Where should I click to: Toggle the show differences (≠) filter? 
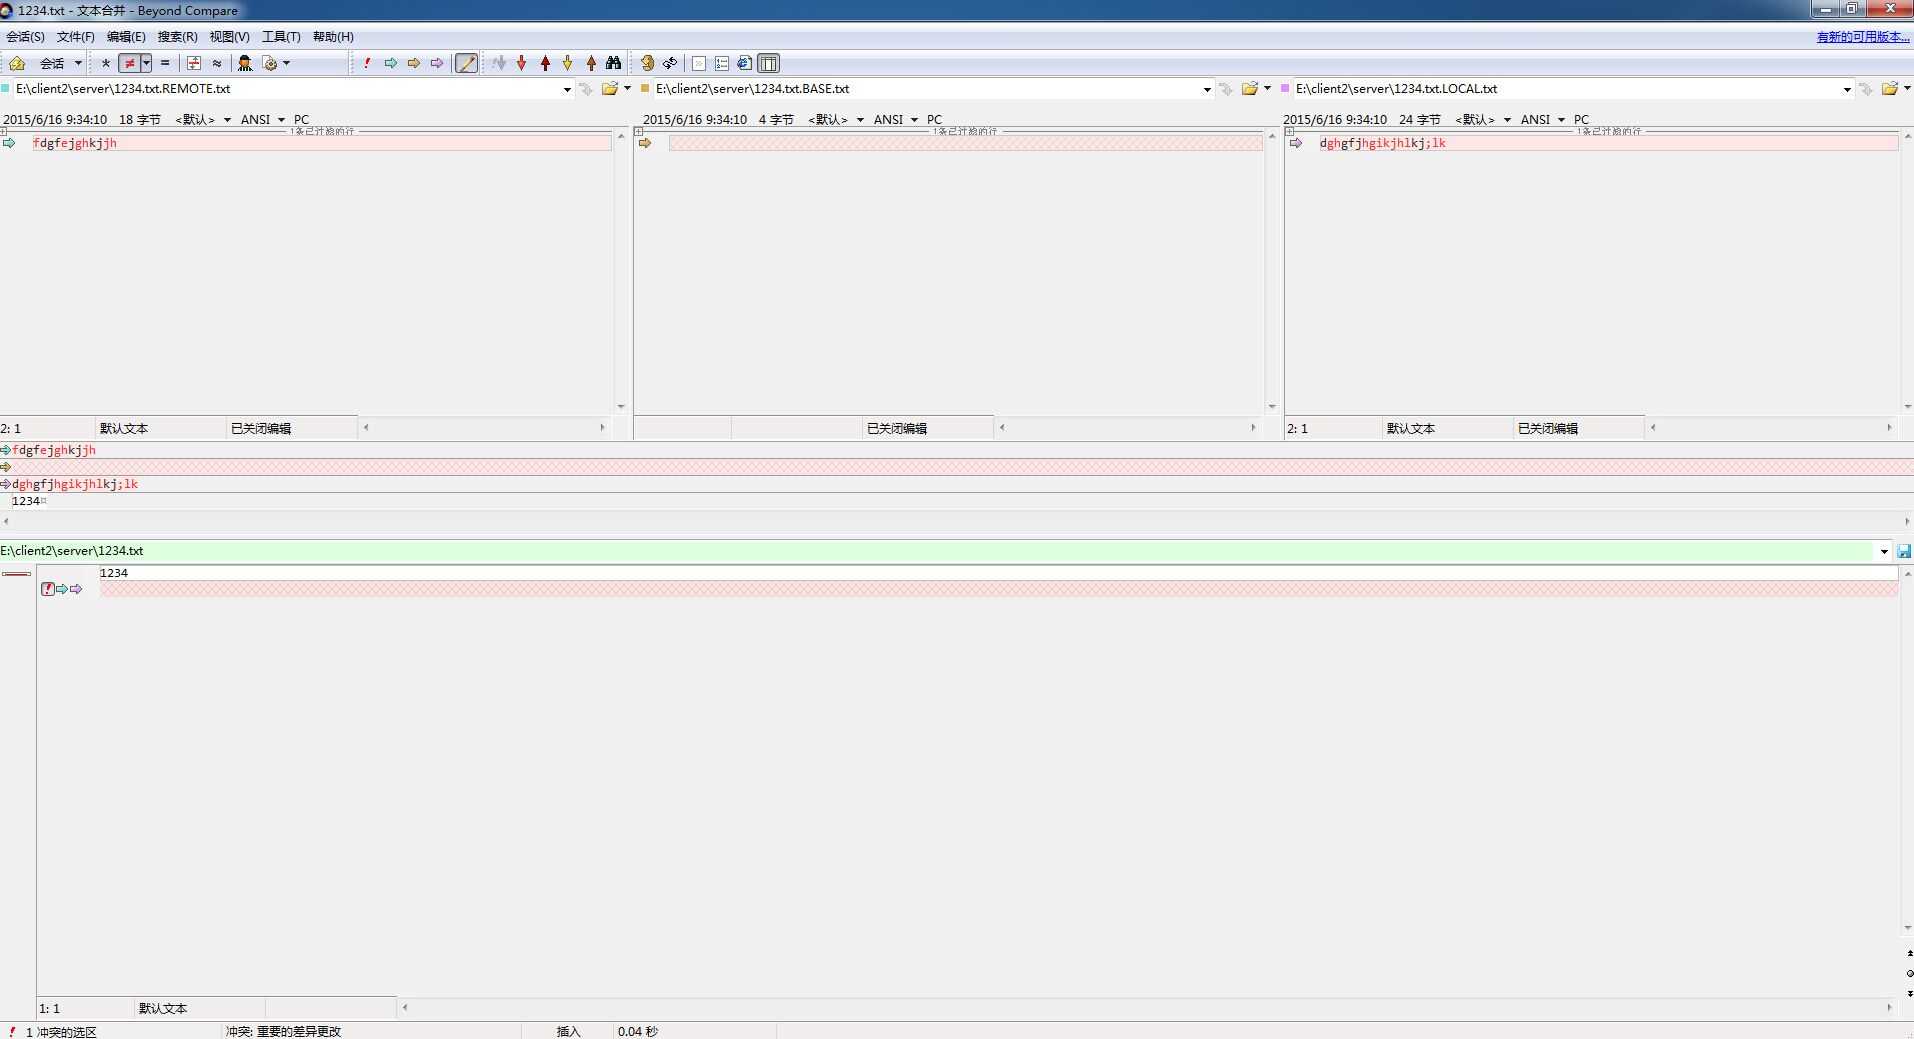pyautogui.click(x=129, y=63)
